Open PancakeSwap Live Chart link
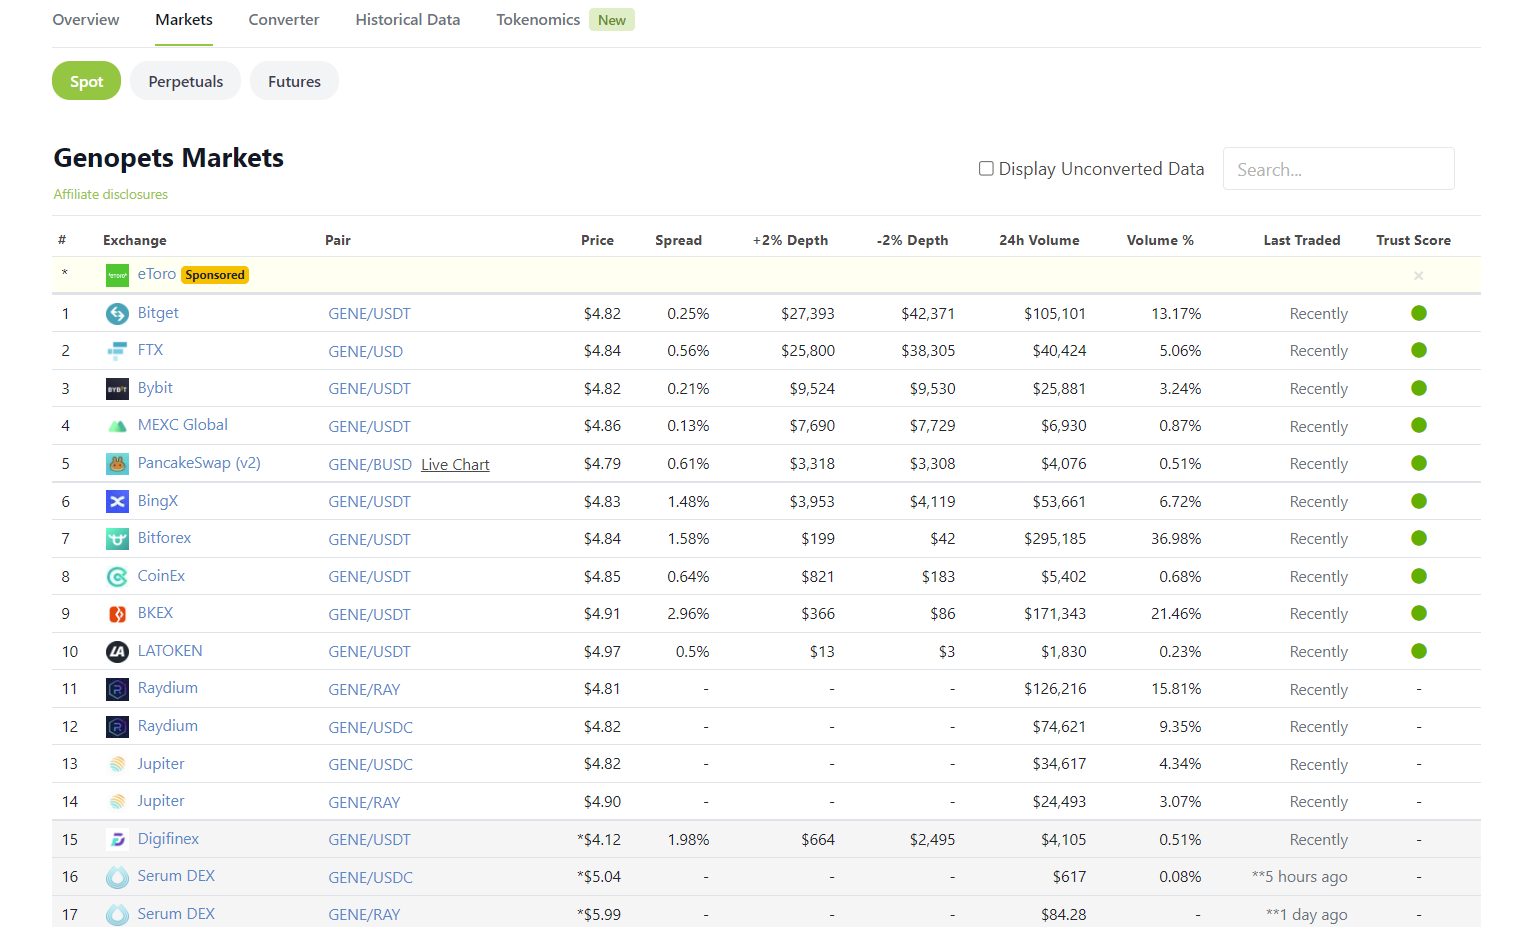The image size is (1516, 927). click(x=455, y=465)
